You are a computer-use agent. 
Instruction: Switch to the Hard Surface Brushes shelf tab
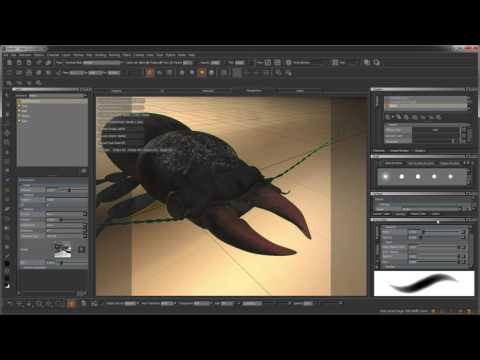(421, 163)
